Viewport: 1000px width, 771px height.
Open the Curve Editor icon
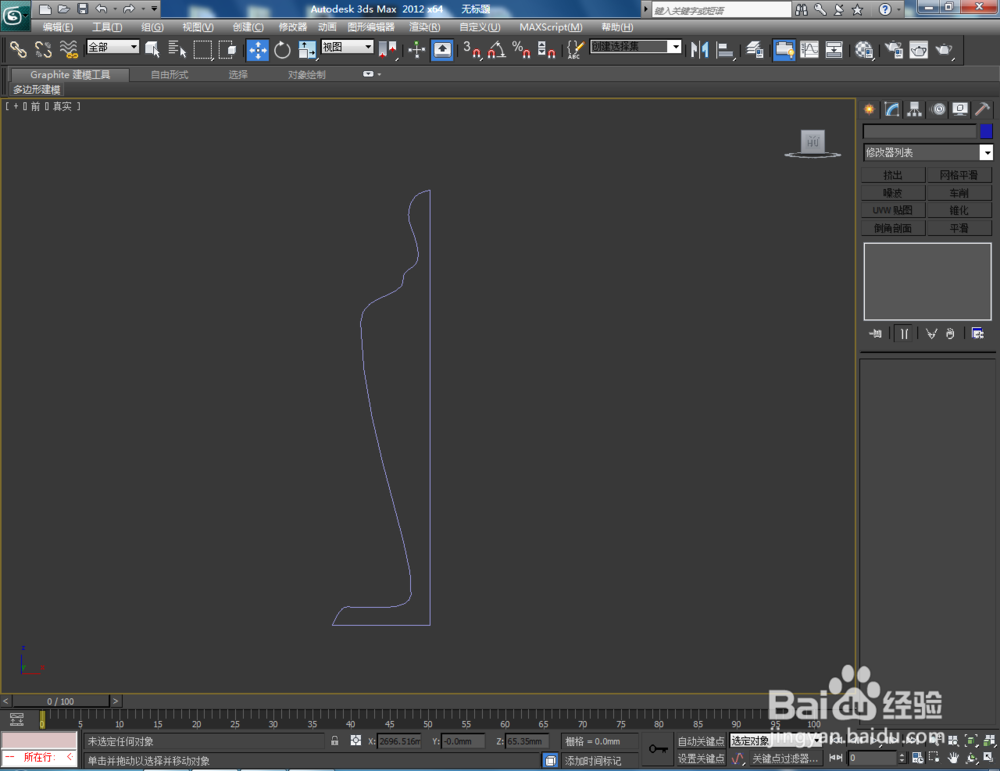pyautogui.click(x=809, y=49)
